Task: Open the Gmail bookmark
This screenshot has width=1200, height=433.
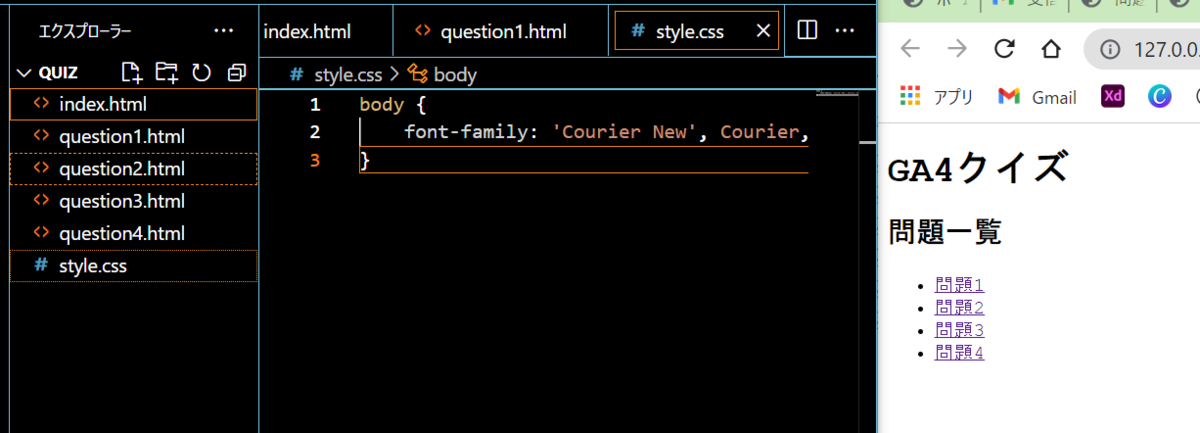Action: [1037, 96]
